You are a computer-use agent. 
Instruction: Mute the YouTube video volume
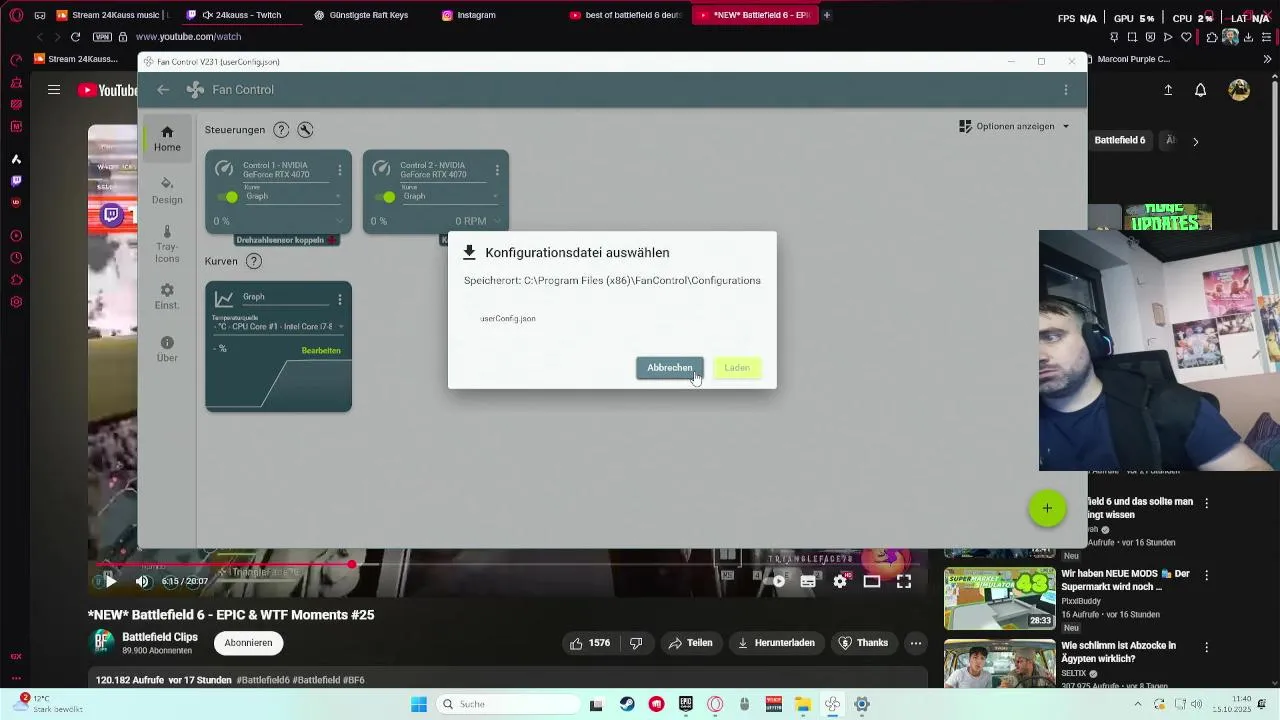coord(142,581)
